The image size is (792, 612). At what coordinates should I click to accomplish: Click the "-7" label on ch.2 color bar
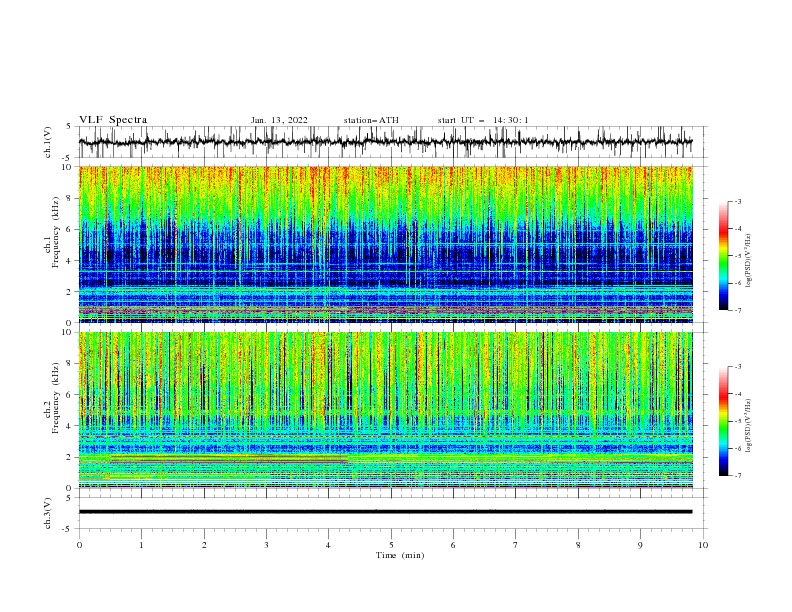point(737,475)
